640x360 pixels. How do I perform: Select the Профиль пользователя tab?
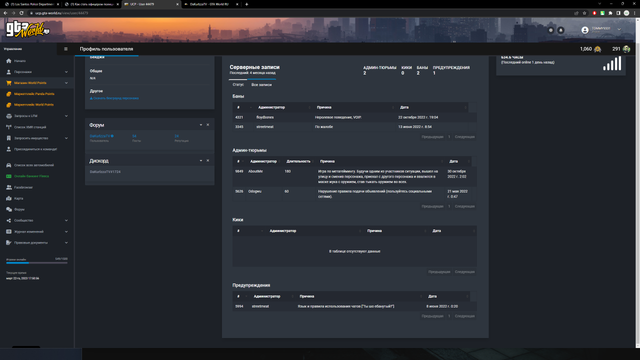106,49
